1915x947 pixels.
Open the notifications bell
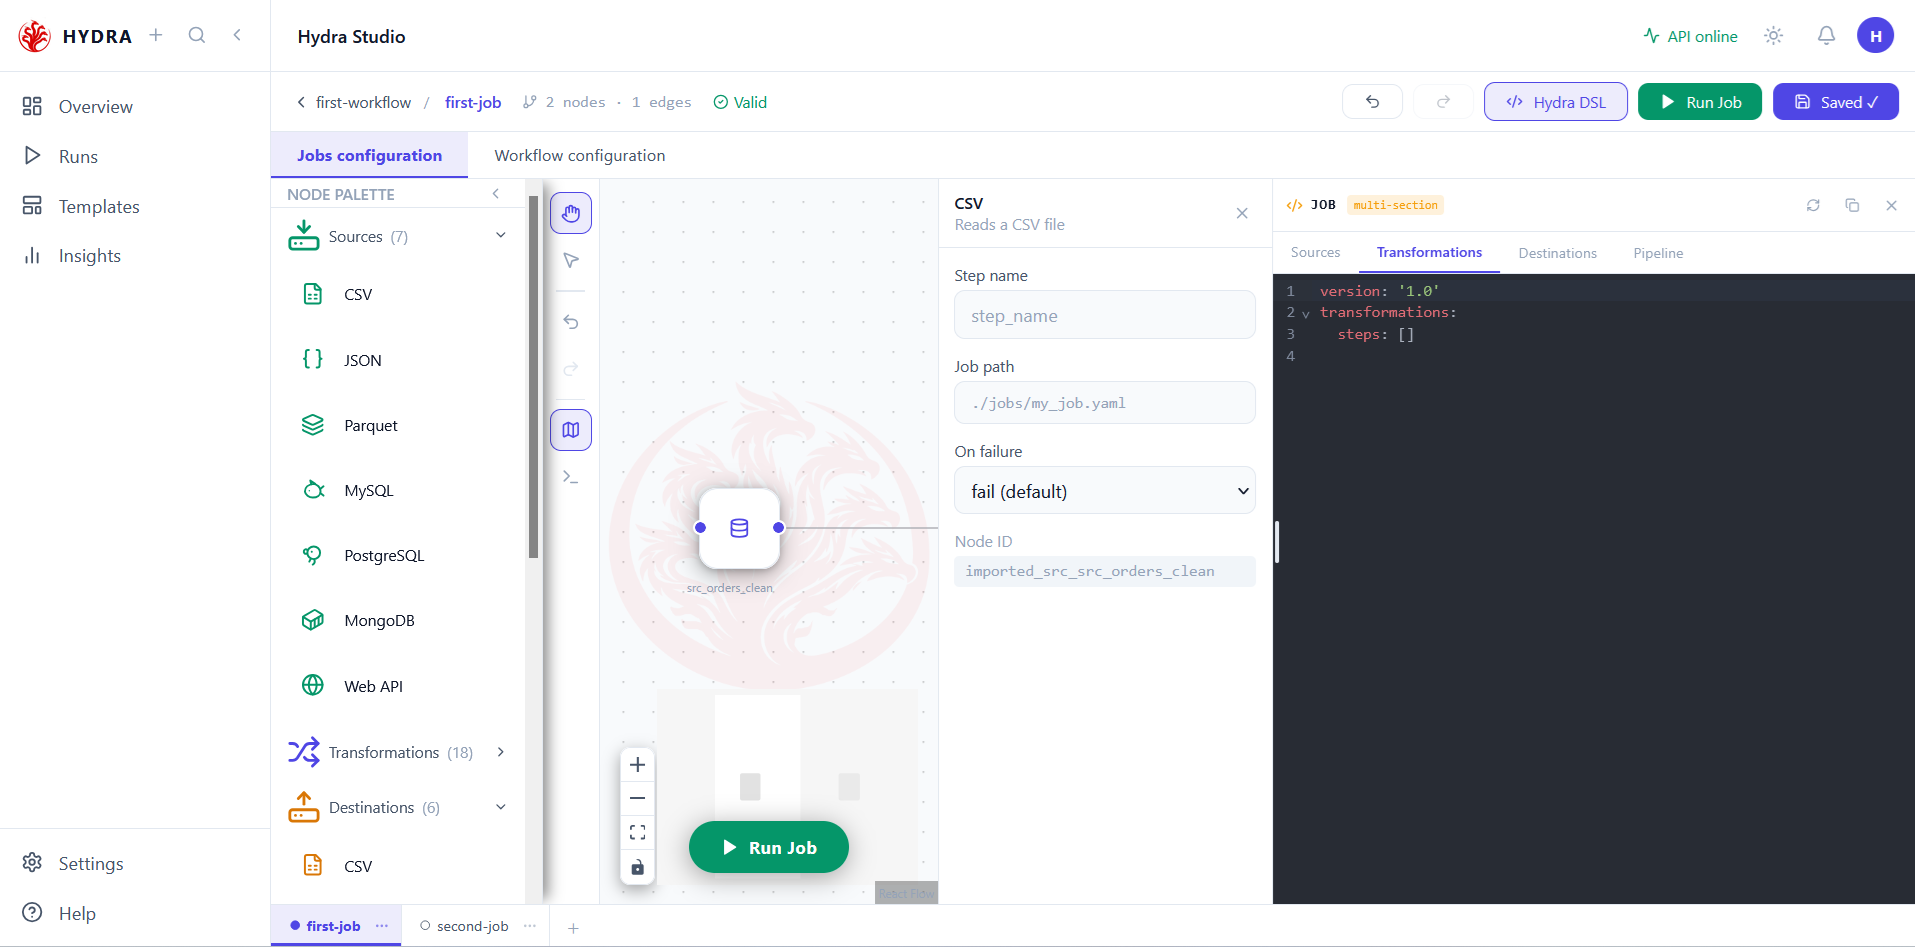tap(1826, 36)
